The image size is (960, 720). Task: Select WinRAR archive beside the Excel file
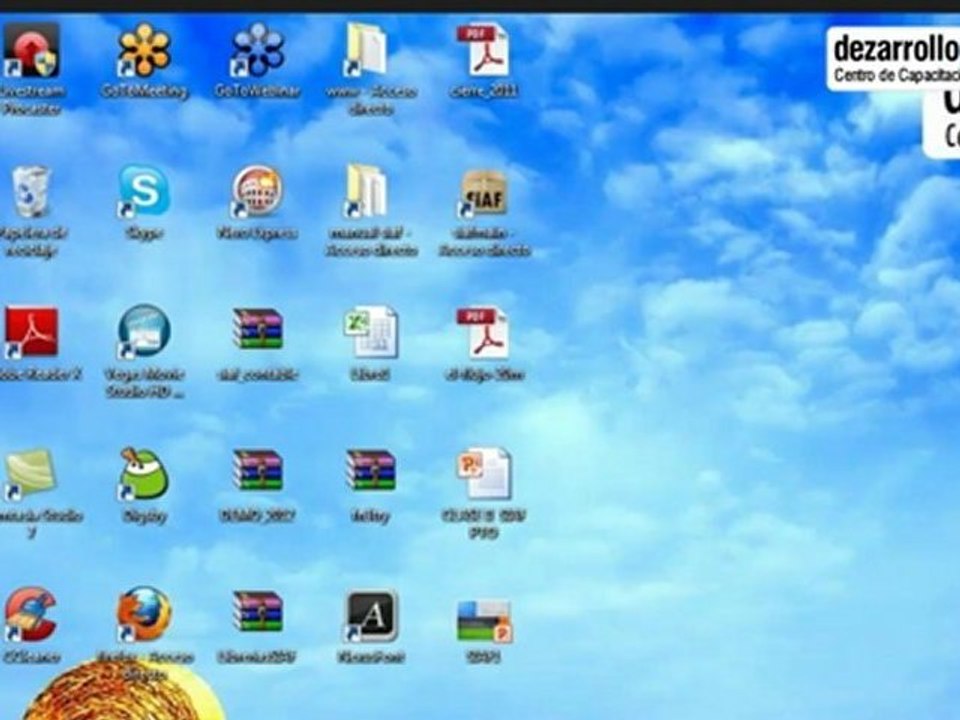point(258,329)
